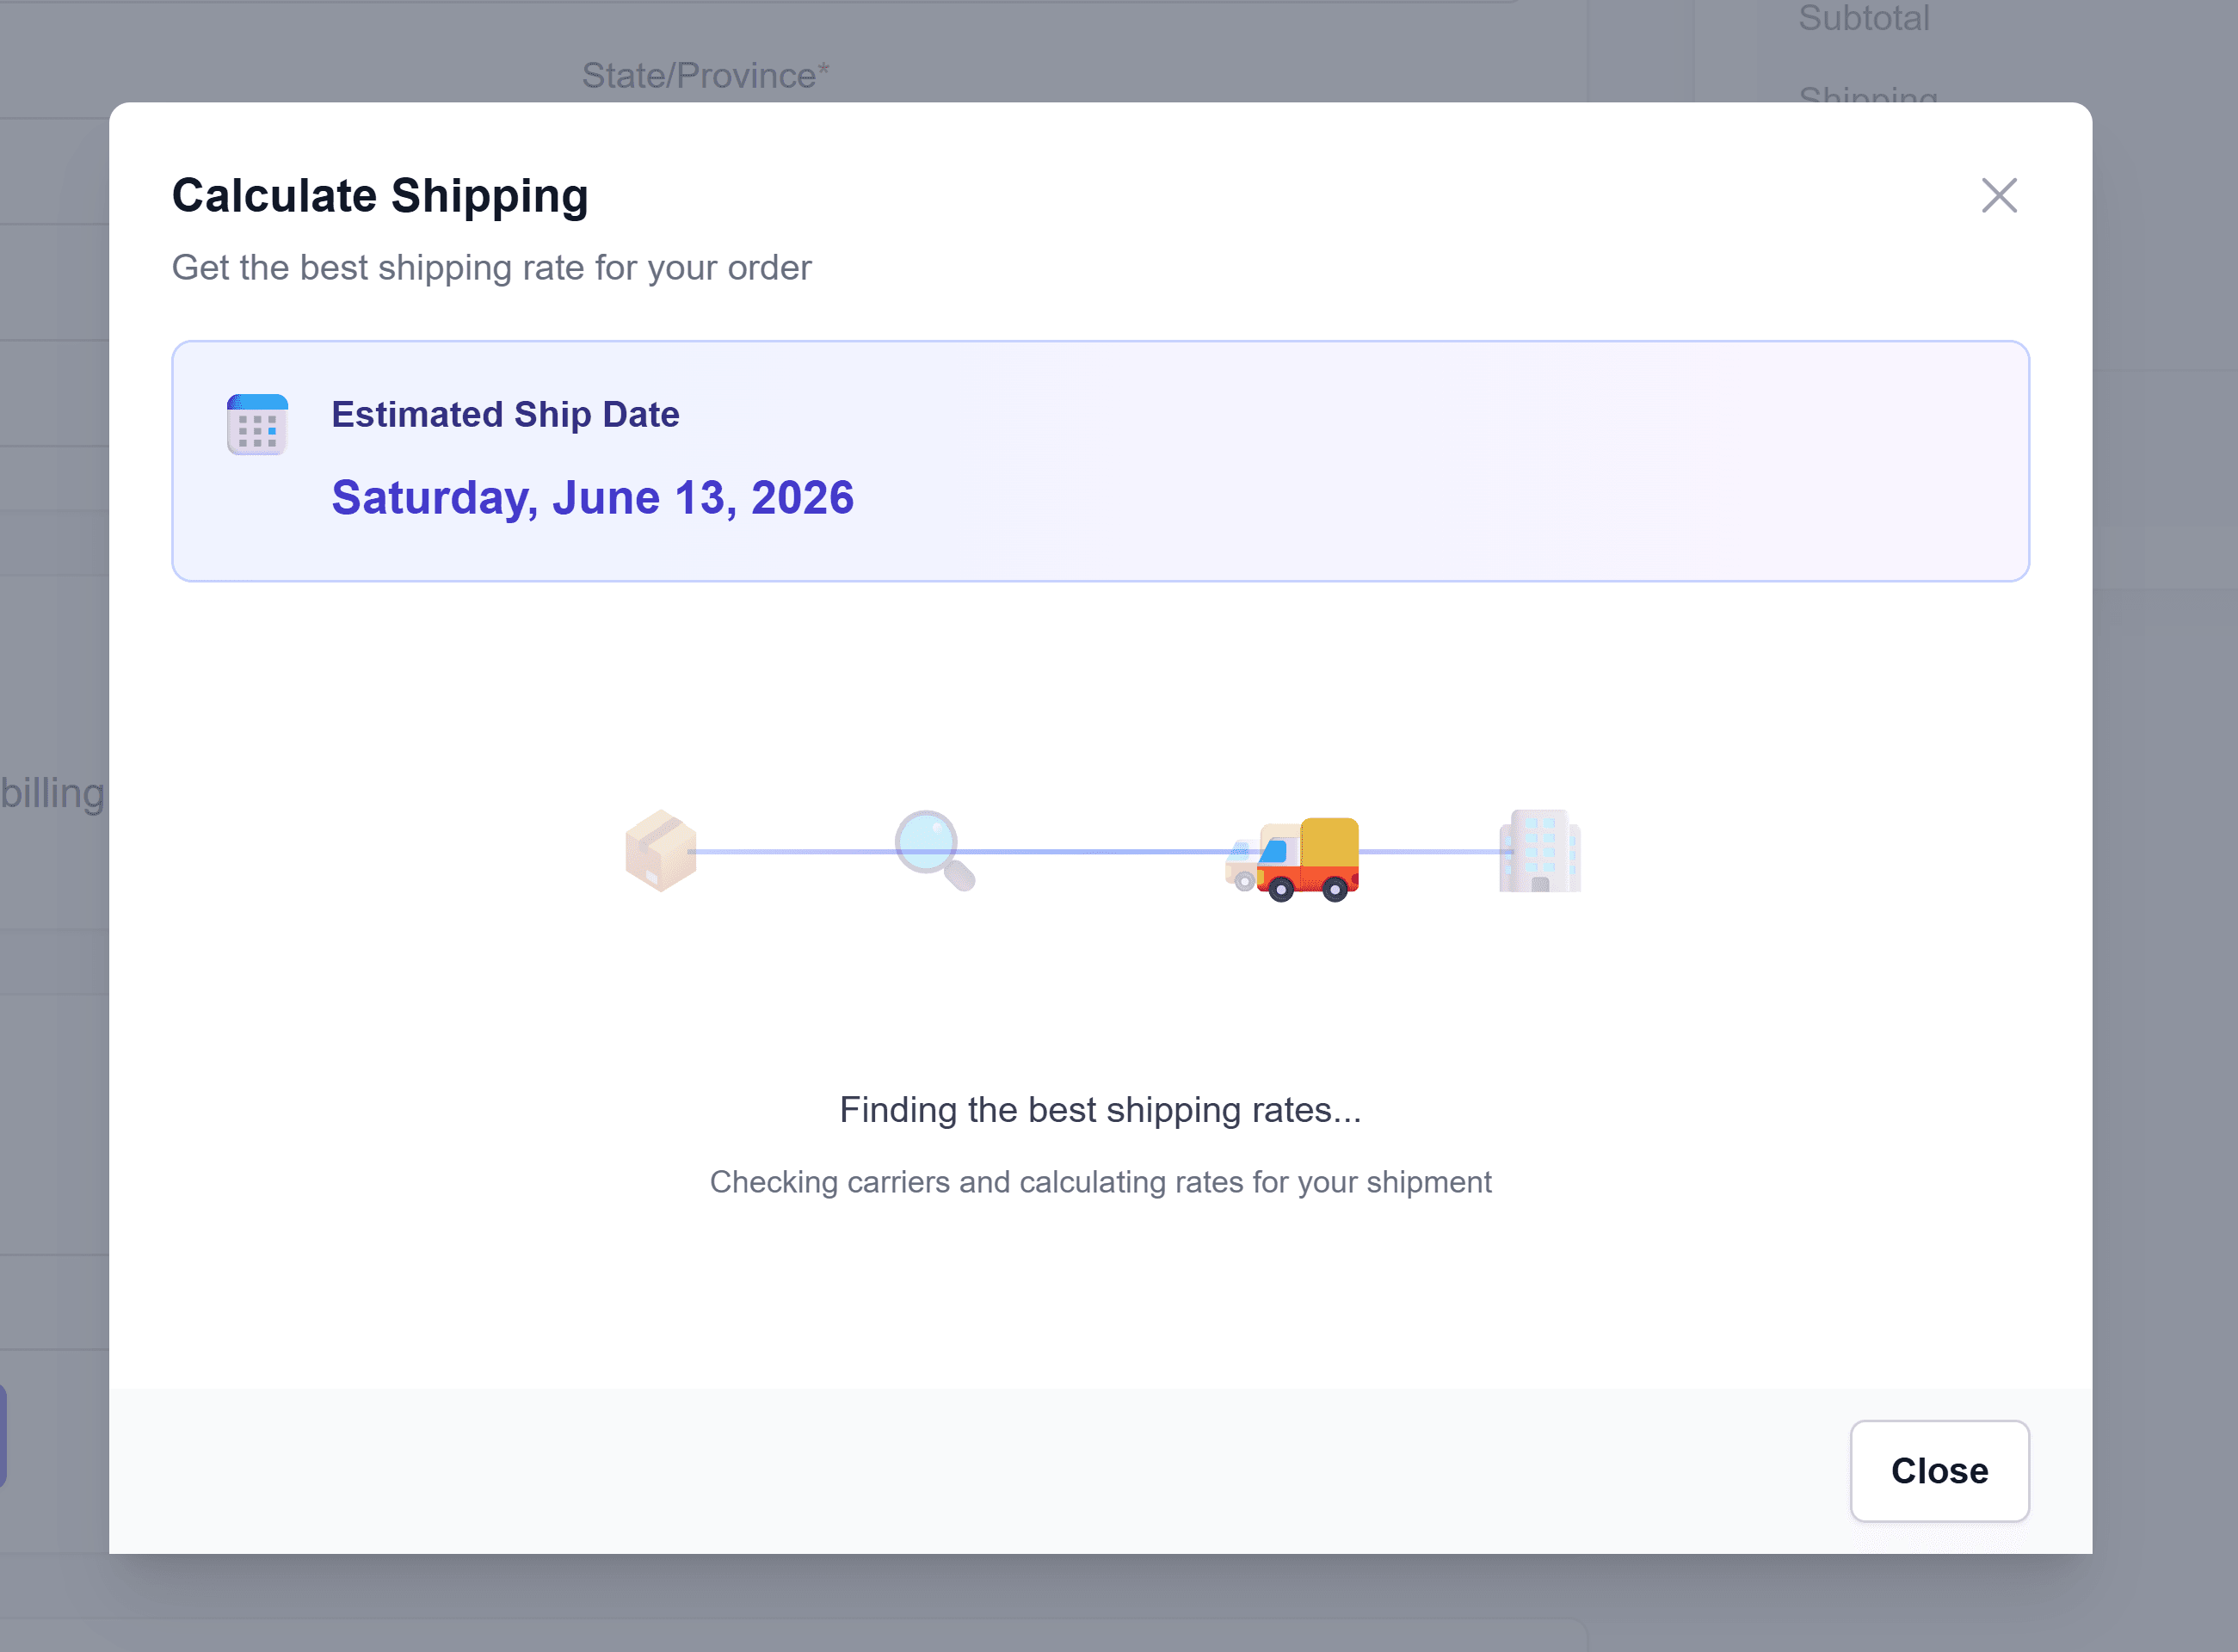Screen dimensions: 2238x1652
Task: Click the calendar icon beside Estimated Ship Date
Action: [257, 424]
